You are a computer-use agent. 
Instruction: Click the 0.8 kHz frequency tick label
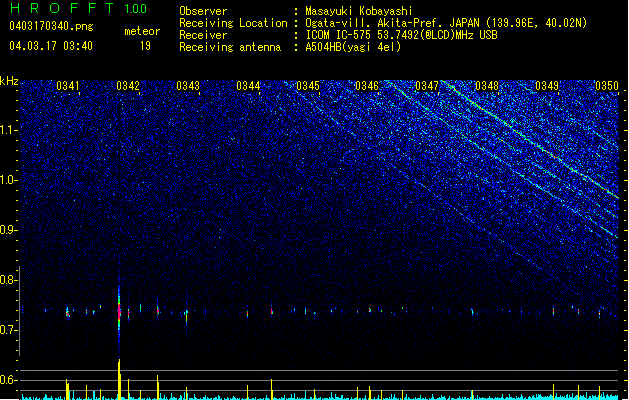click(7, 280)
